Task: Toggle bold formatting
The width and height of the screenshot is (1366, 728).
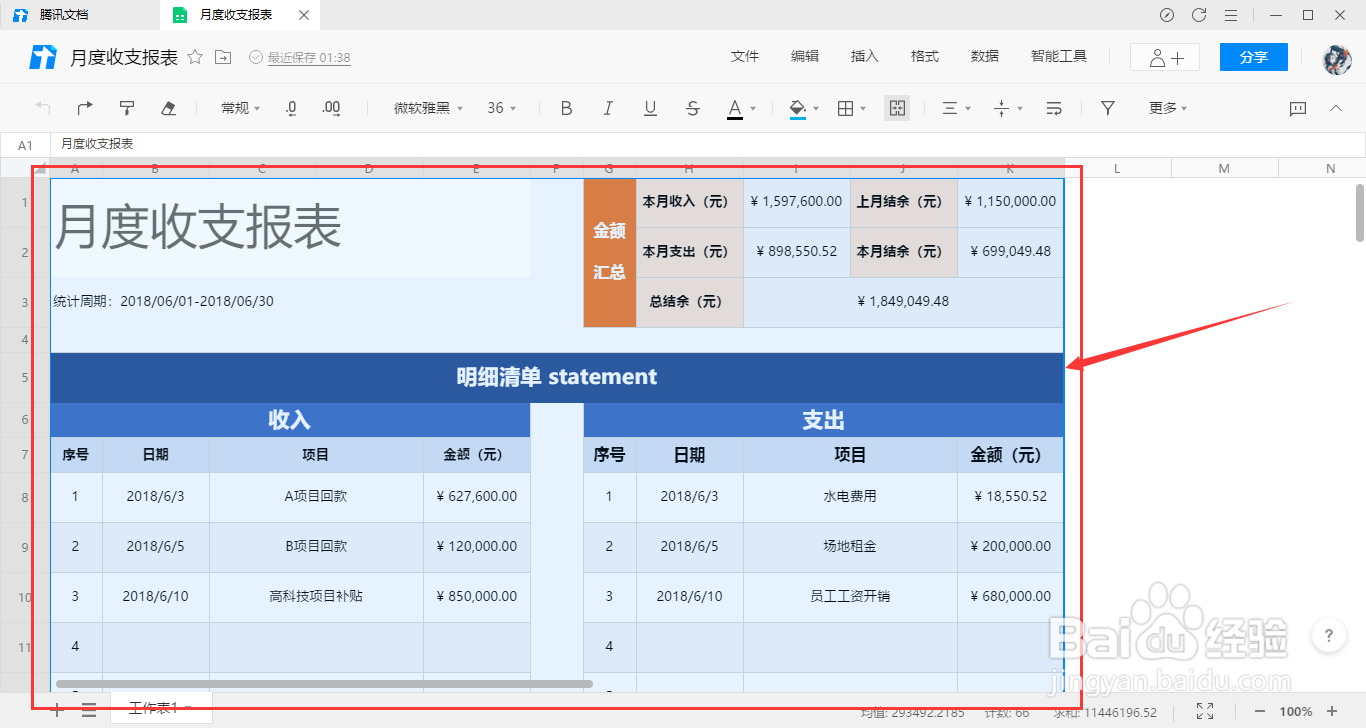Action: tap(566, 108)
